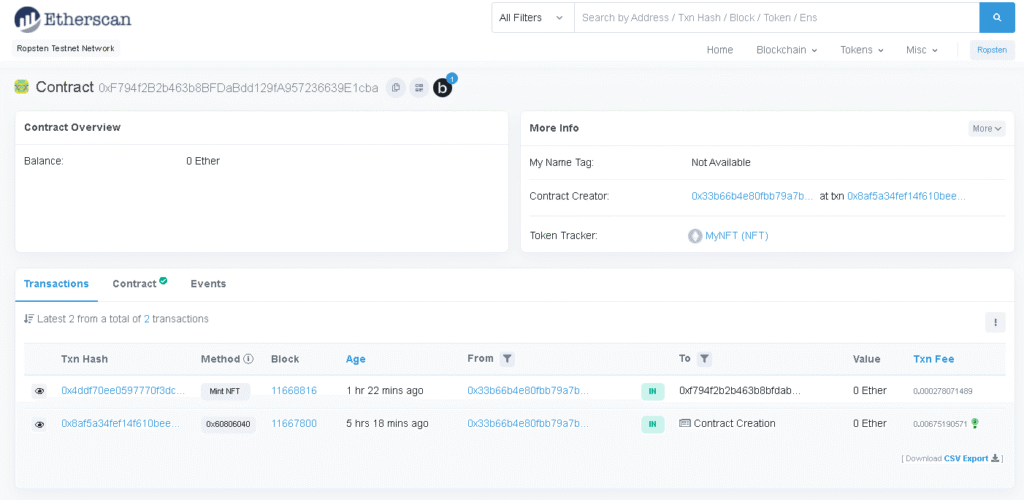Preview Mint NFT transaction with eye icon
The width and height of the screenshot is (1024, 500).
click(40, 391)
